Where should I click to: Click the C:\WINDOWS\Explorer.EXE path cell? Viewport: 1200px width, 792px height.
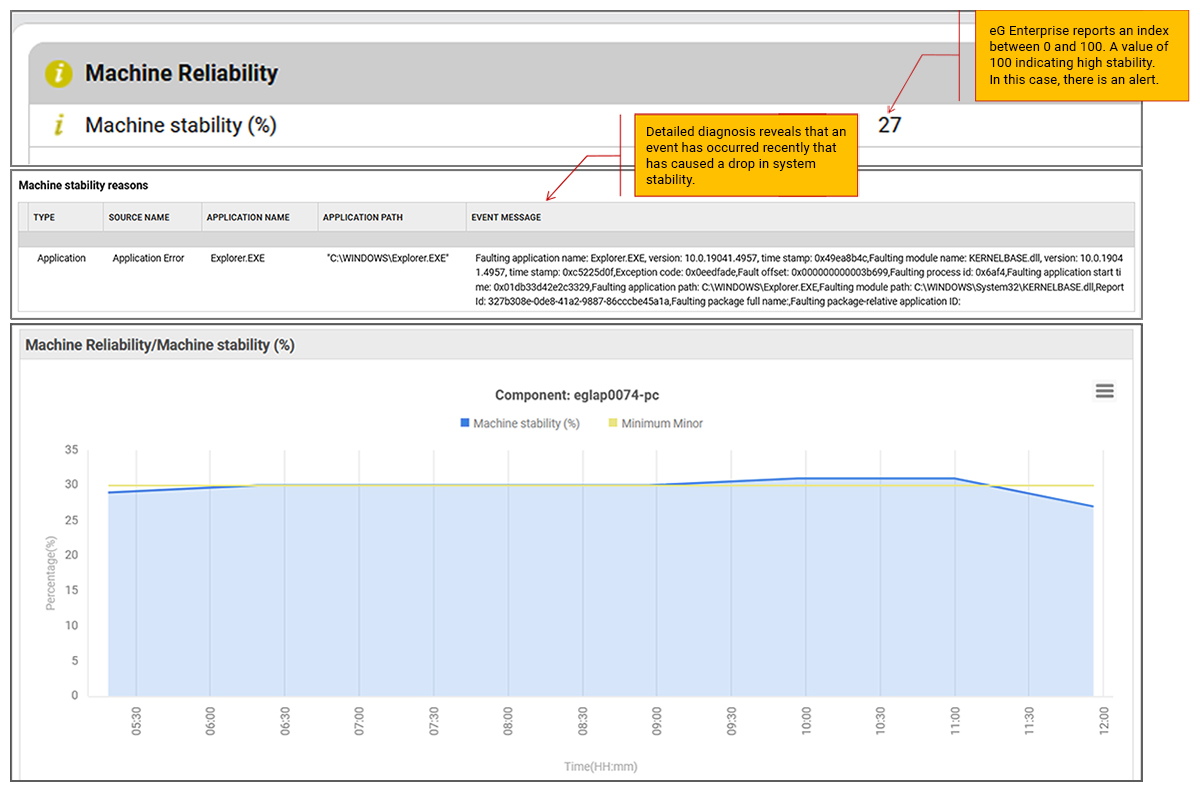pos(388,258)
